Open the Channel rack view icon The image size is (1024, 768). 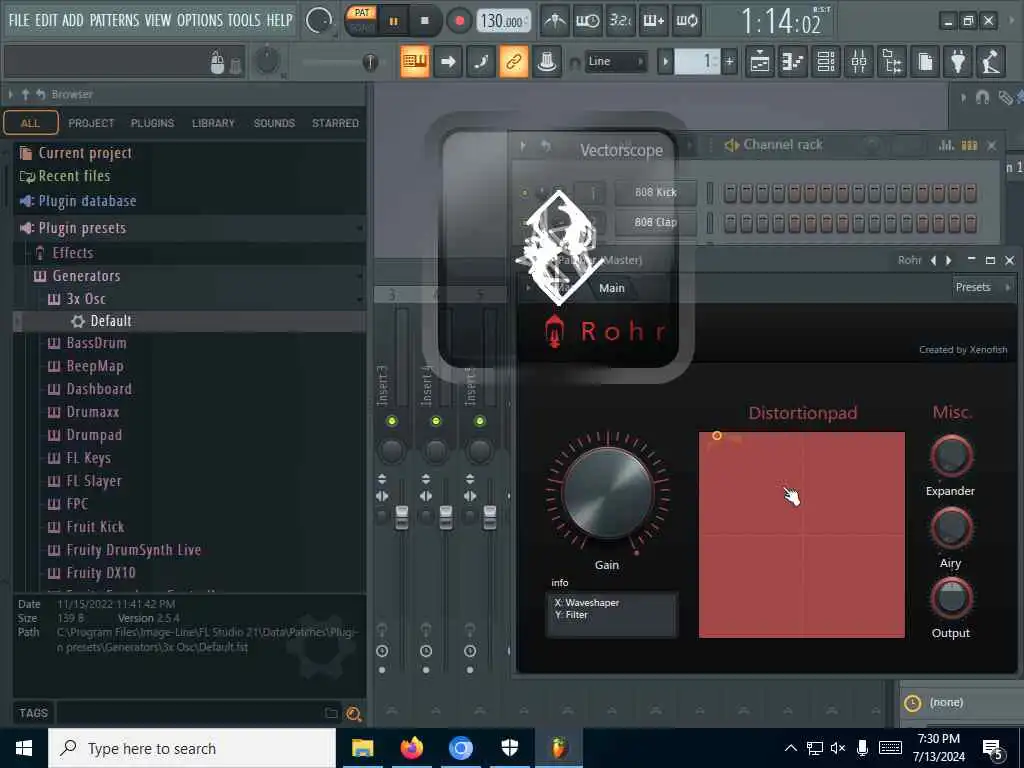[826, 62]
